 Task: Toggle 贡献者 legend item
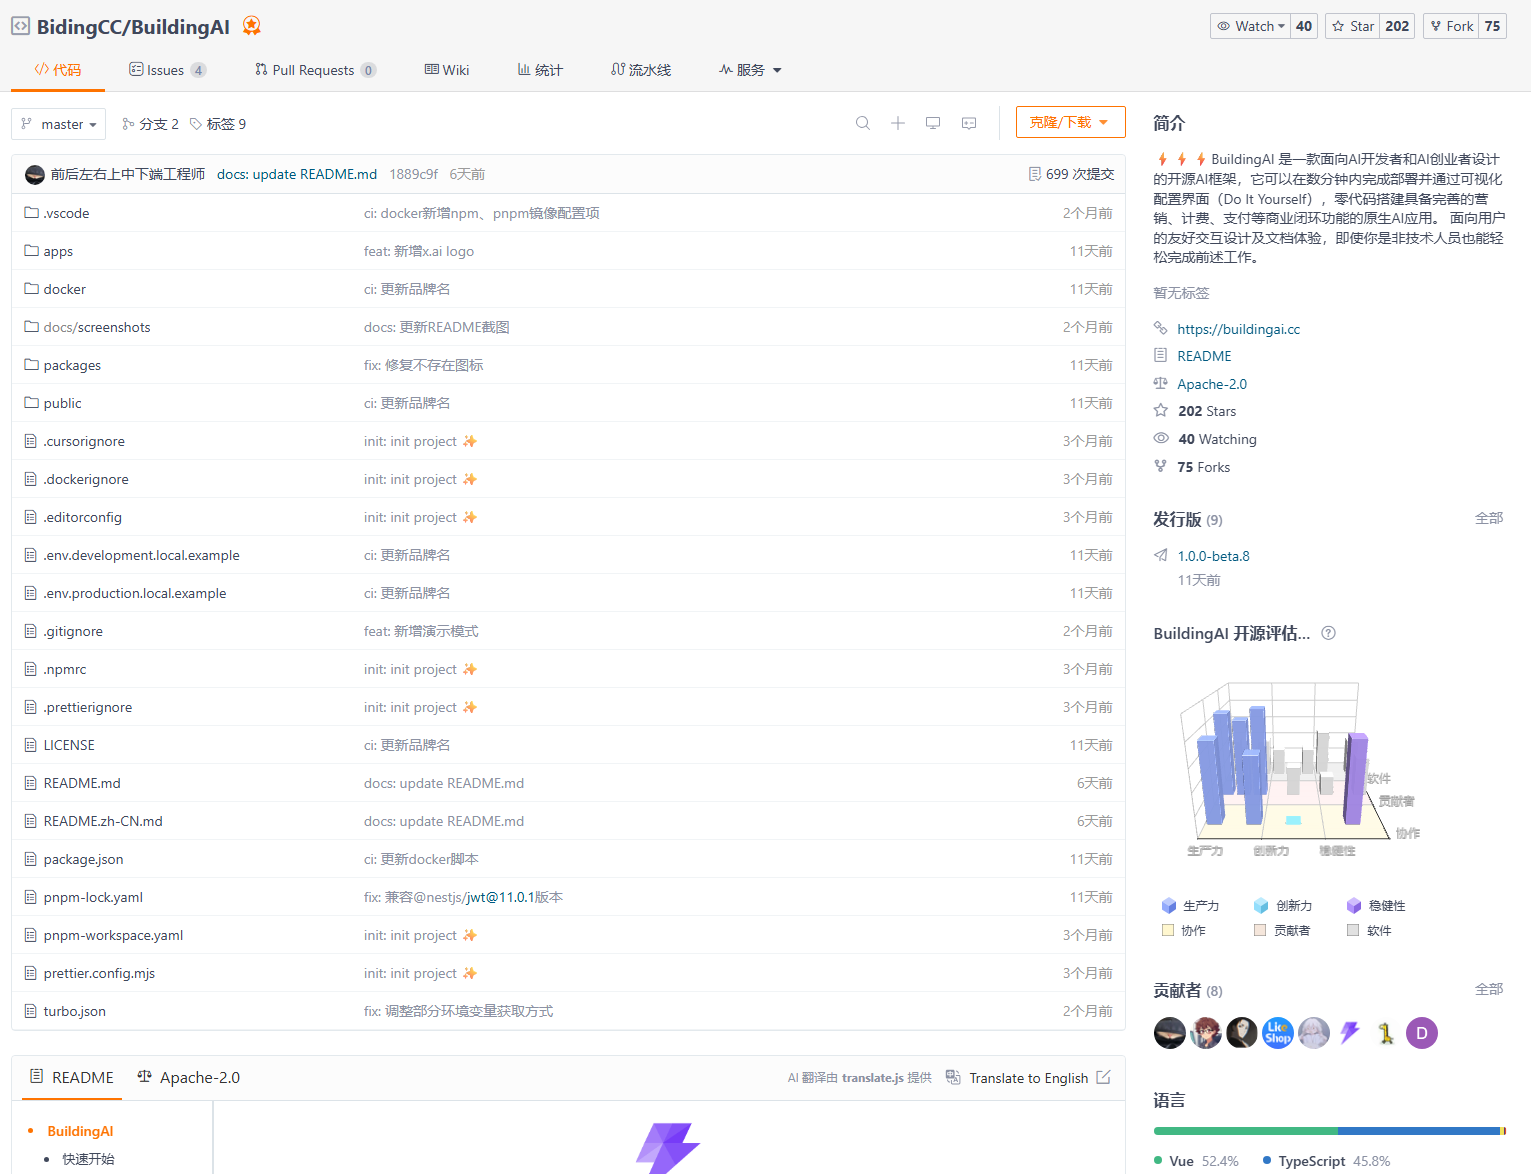tap(1284, 930)
